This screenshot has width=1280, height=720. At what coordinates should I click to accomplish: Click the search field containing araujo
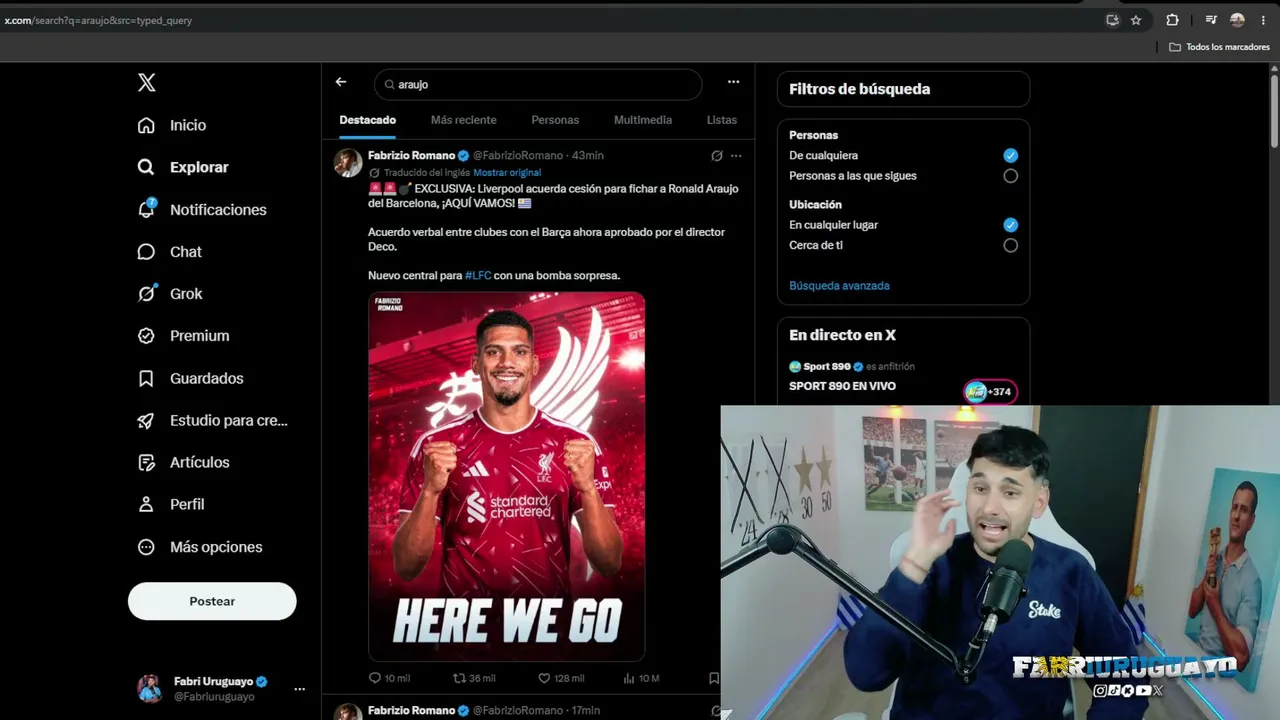(x=538, y=84)
